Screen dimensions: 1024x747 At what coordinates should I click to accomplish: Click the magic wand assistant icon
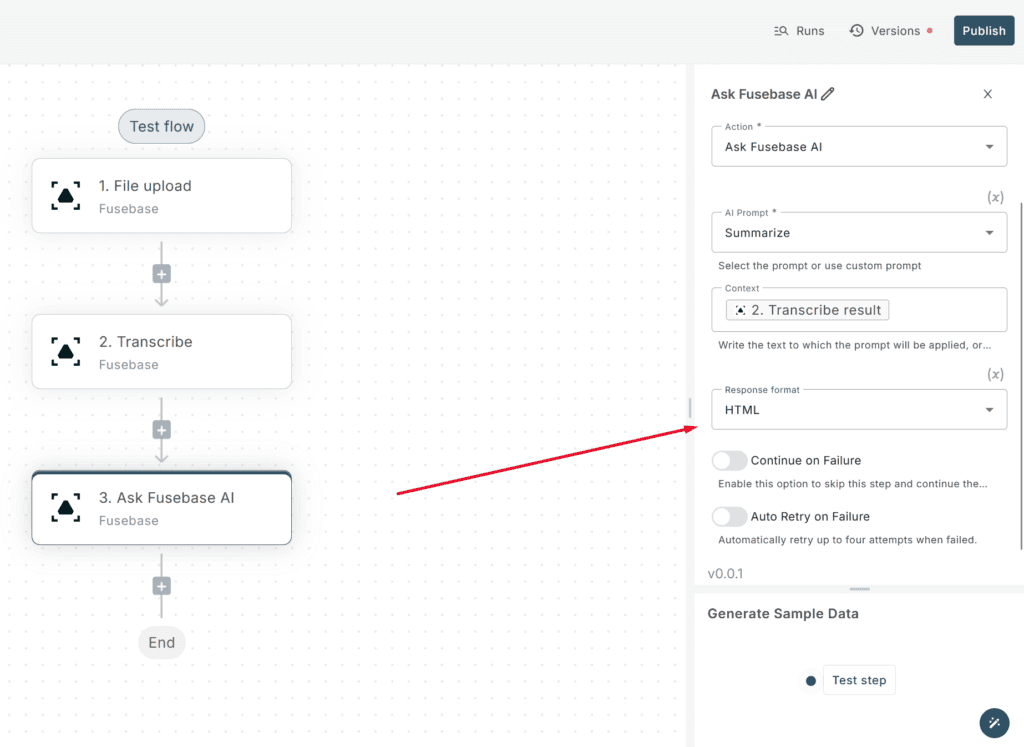tap(994, 722)
